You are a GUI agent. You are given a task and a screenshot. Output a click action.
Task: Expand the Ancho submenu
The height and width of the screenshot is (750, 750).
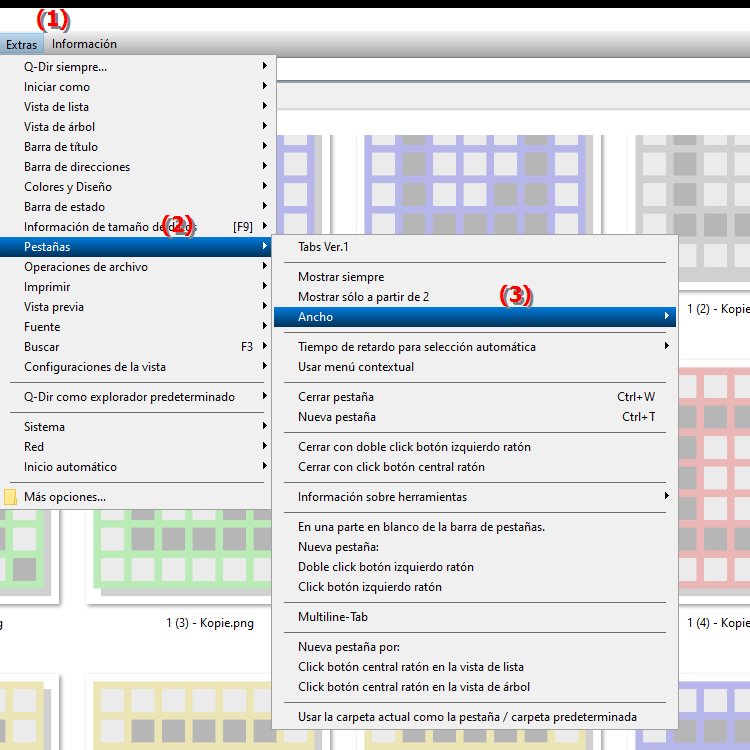[x=474, y=317]
